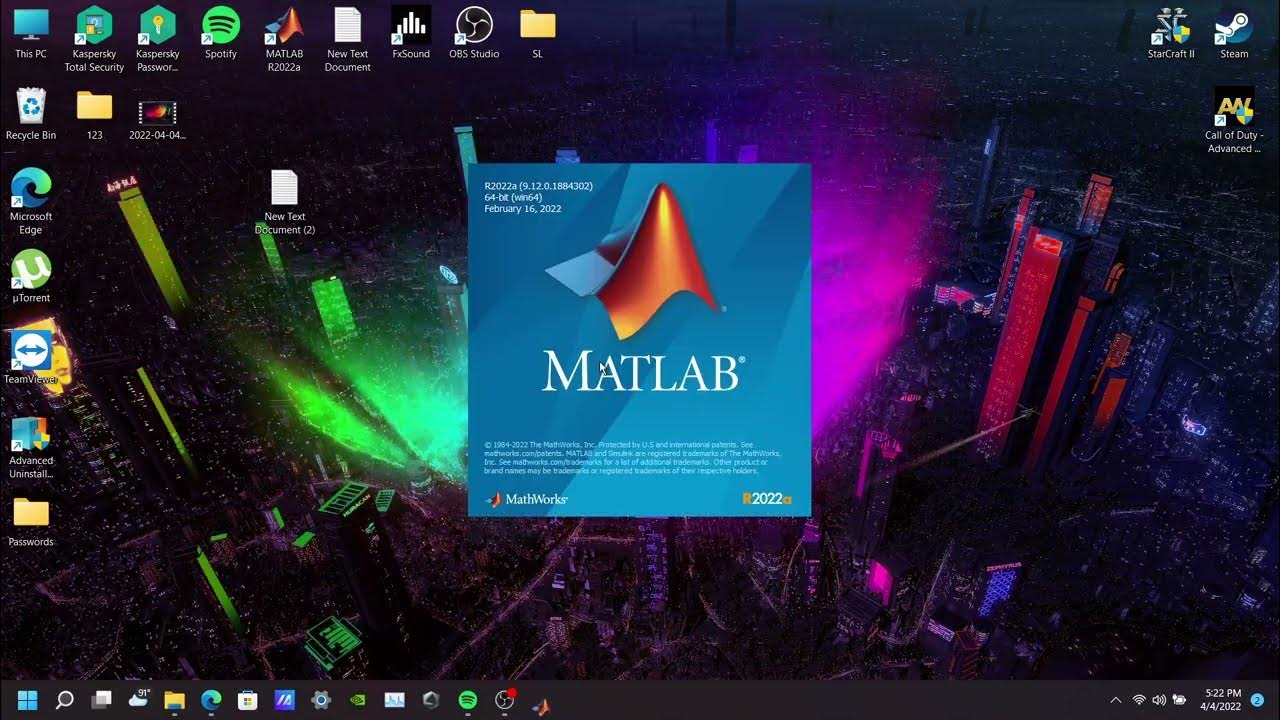Select the Recycle Bin icon
This screenshot has height=720, width=1280.
coord(31,114)
